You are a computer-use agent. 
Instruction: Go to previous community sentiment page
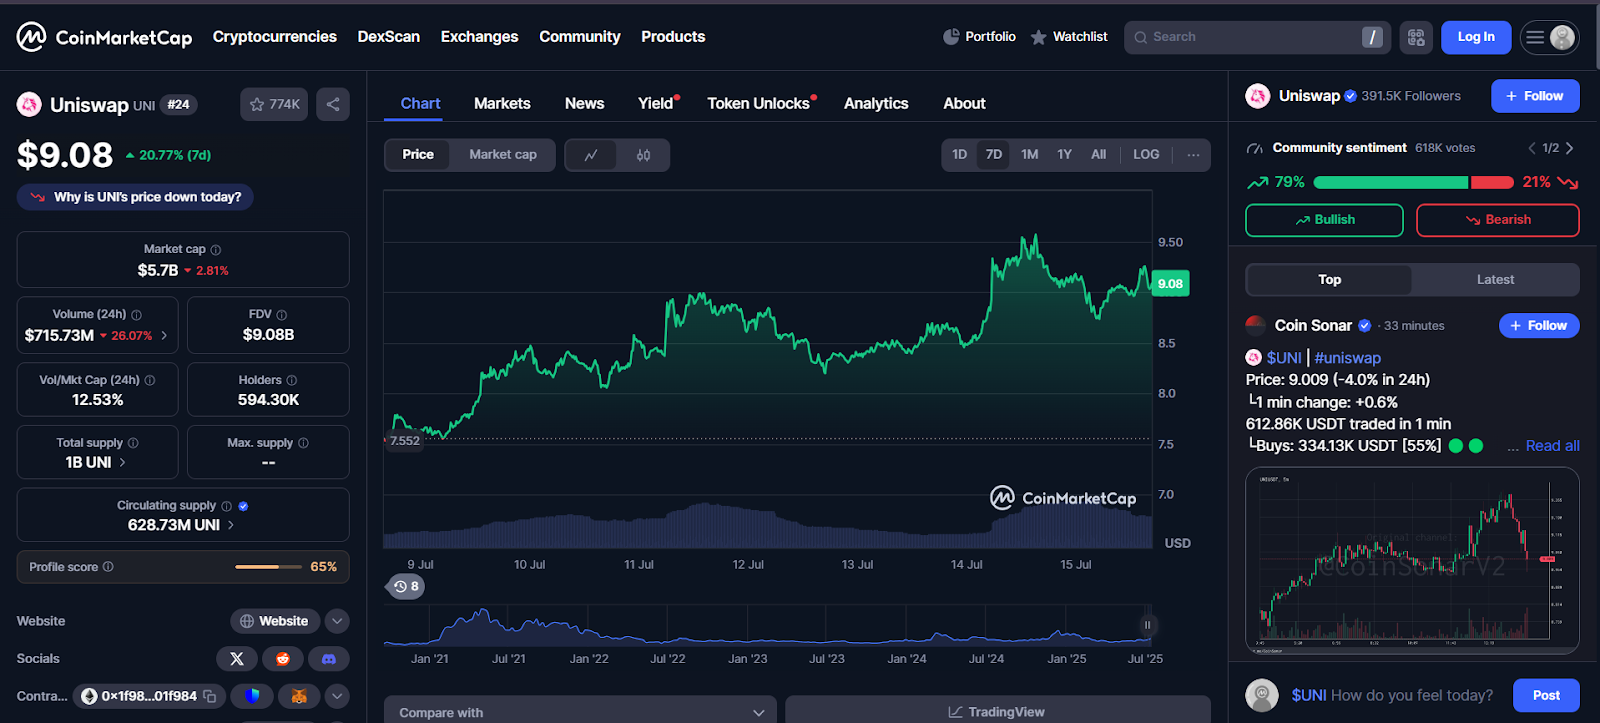pyautogui.click(x=1532, y=148)
